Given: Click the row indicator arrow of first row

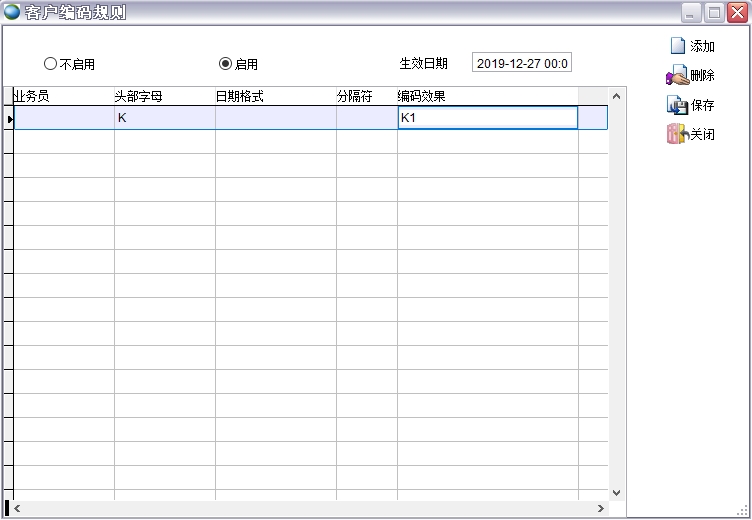Looking at the screenshot, I should [x=9, y=119].
